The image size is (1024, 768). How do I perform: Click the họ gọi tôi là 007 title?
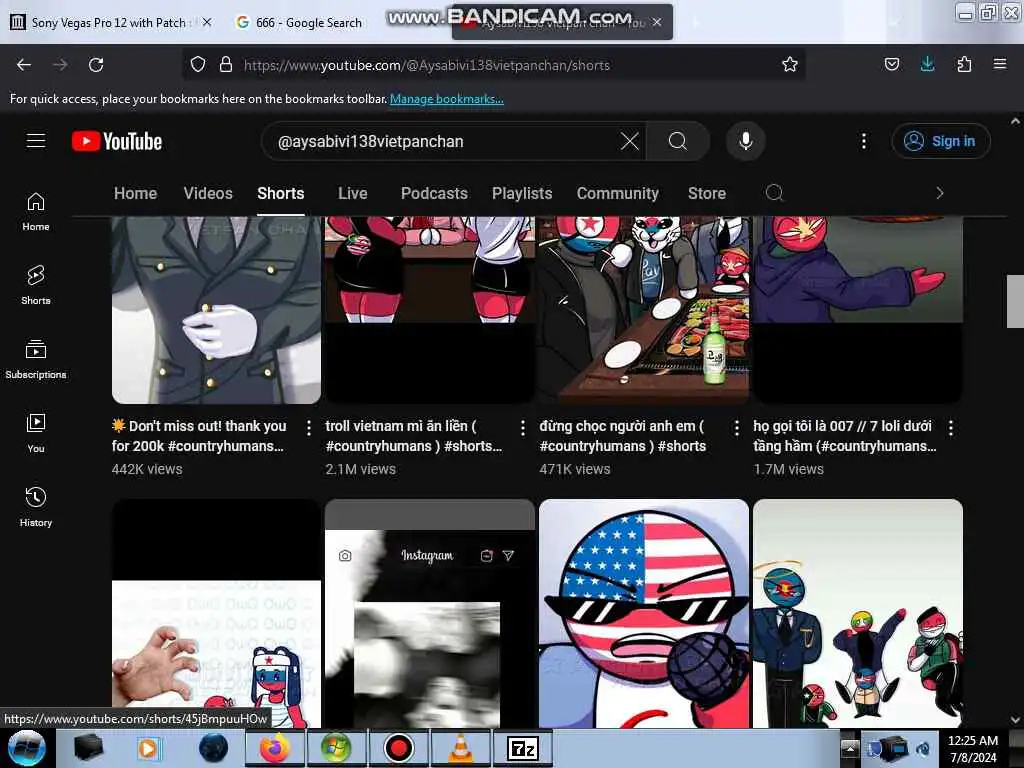coord(844,436)
